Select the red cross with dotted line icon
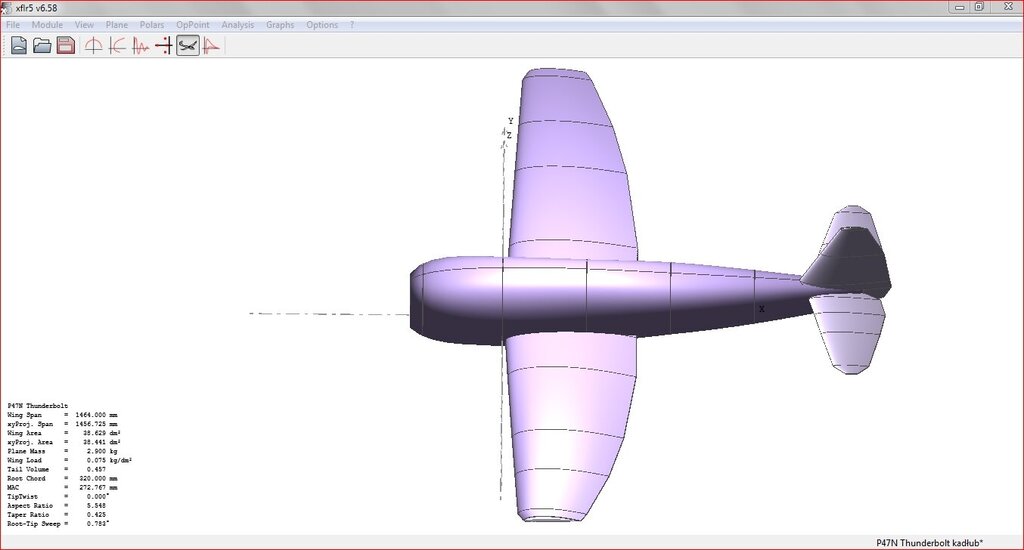The height and width of the screenshot is (550, 1024). click(164, 45)
